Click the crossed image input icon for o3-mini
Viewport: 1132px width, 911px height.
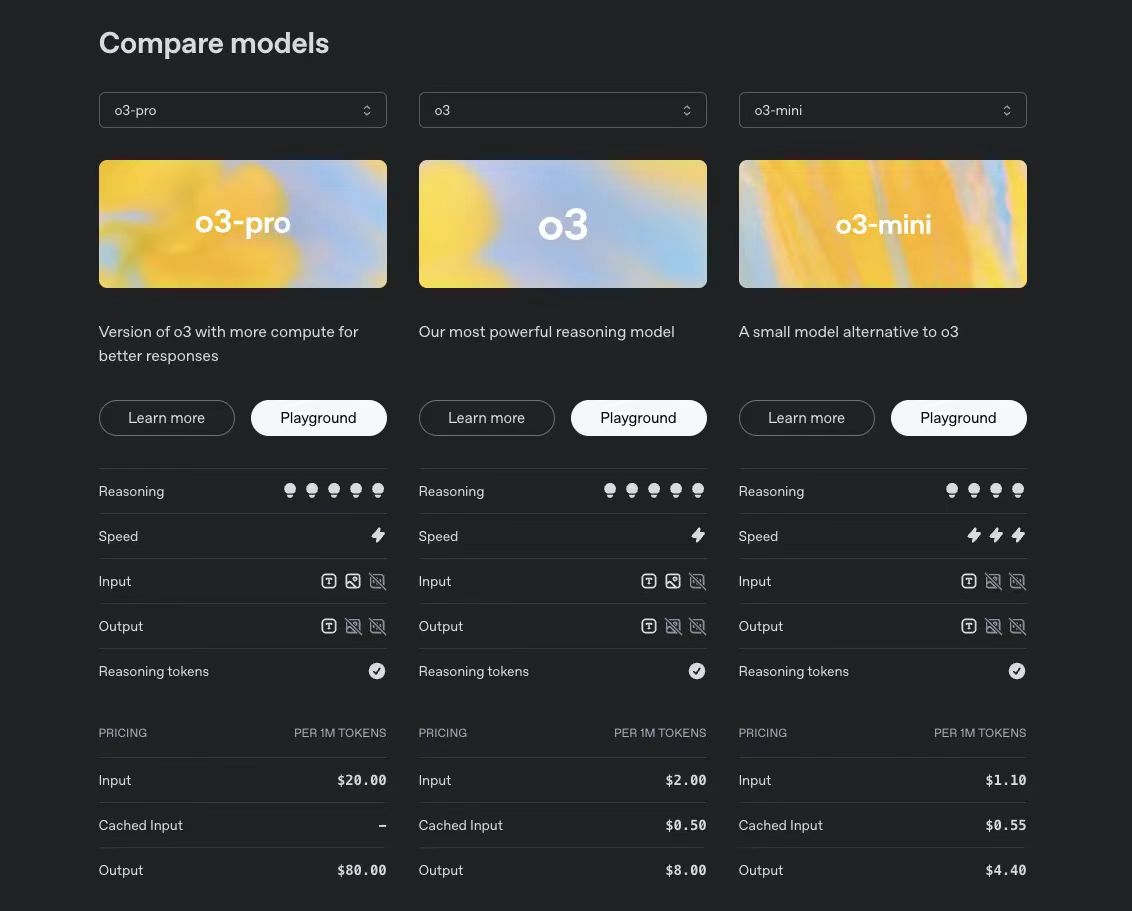pos(993,580)
